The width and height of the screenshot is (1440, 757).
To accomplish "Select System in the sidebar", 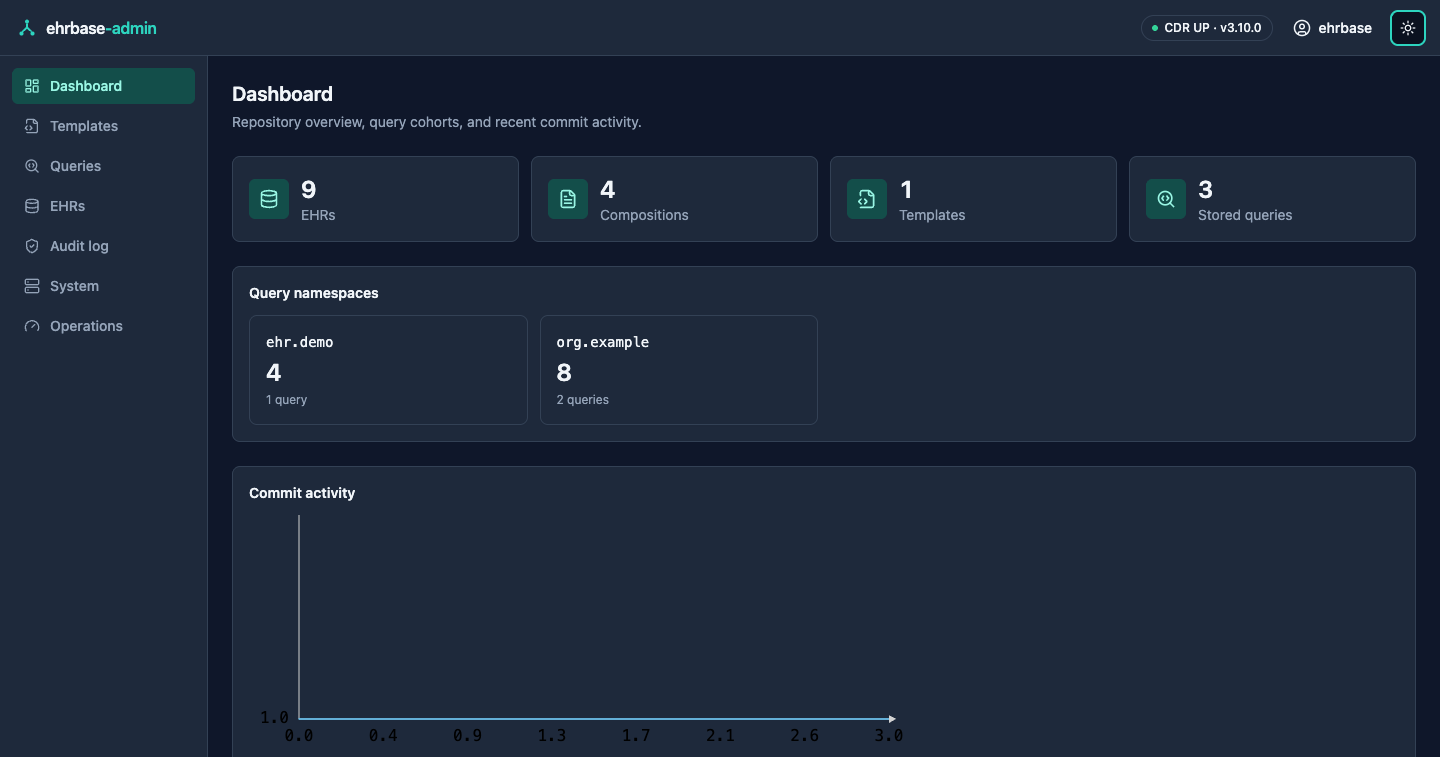I will (x=103, y=286).
